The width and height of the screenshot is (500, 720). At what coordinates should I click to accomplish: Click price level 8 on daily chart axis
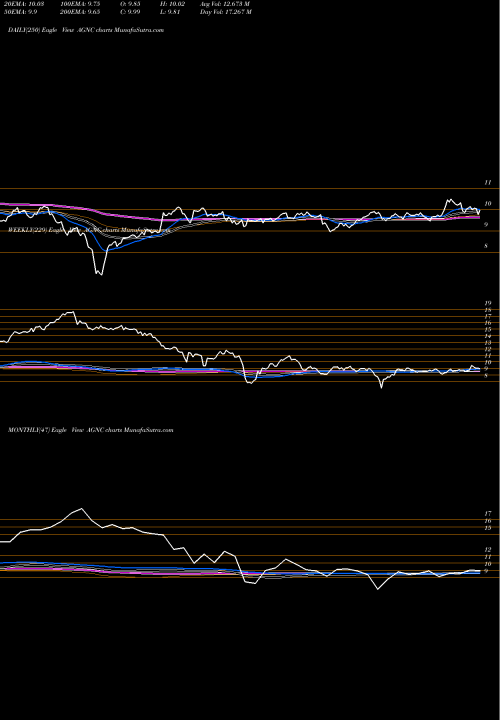click(x=486, y=246)
